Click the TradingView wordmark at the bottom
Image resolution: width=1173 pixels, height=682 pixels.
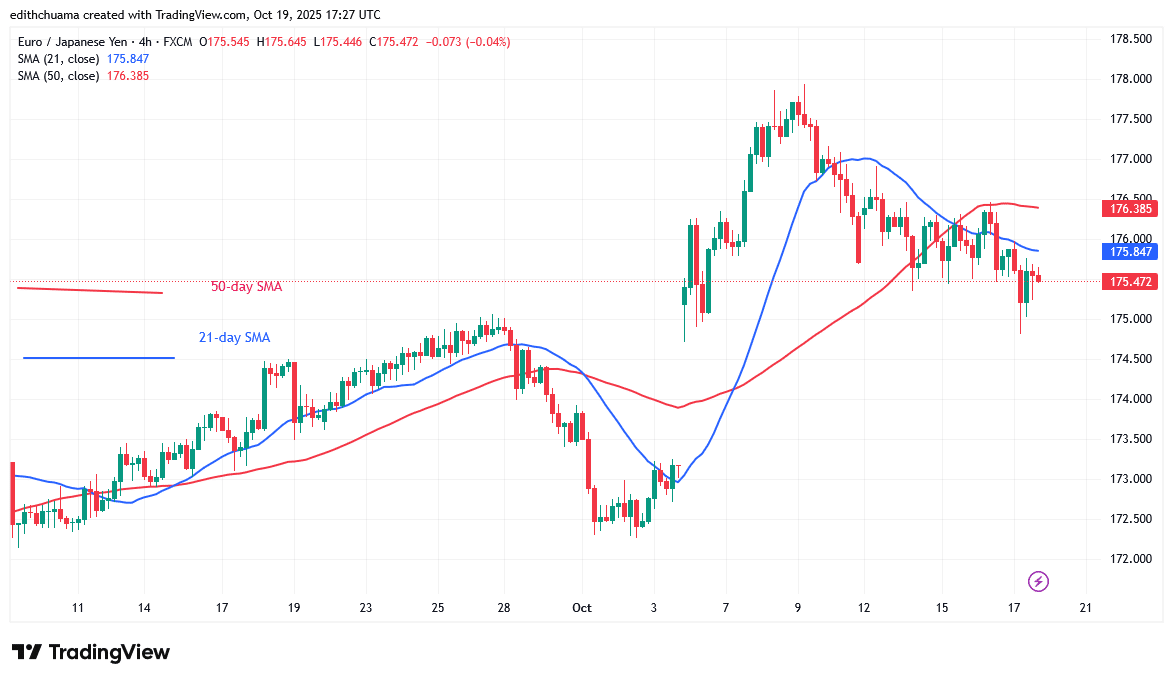click(x=110, y=653)
